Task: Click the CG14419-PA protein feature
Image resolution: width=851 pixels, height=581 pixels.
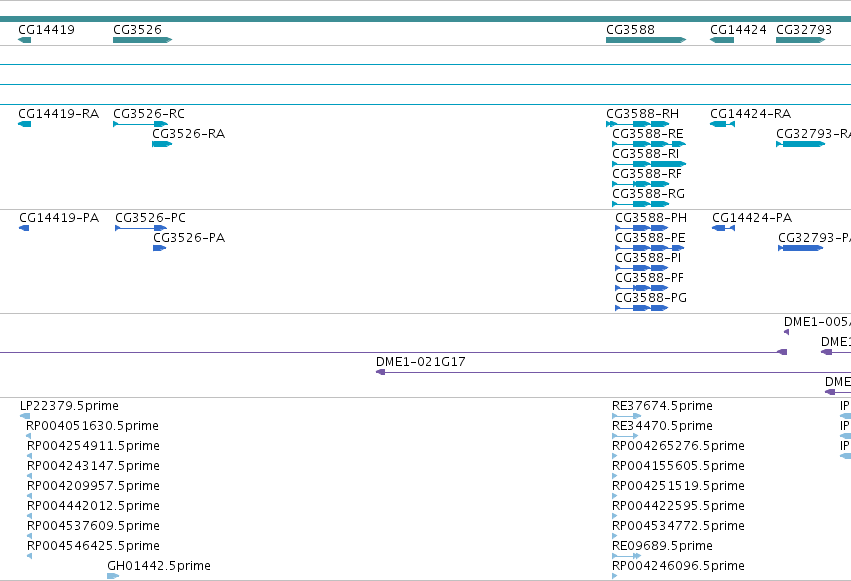Action: click(59, 218)
